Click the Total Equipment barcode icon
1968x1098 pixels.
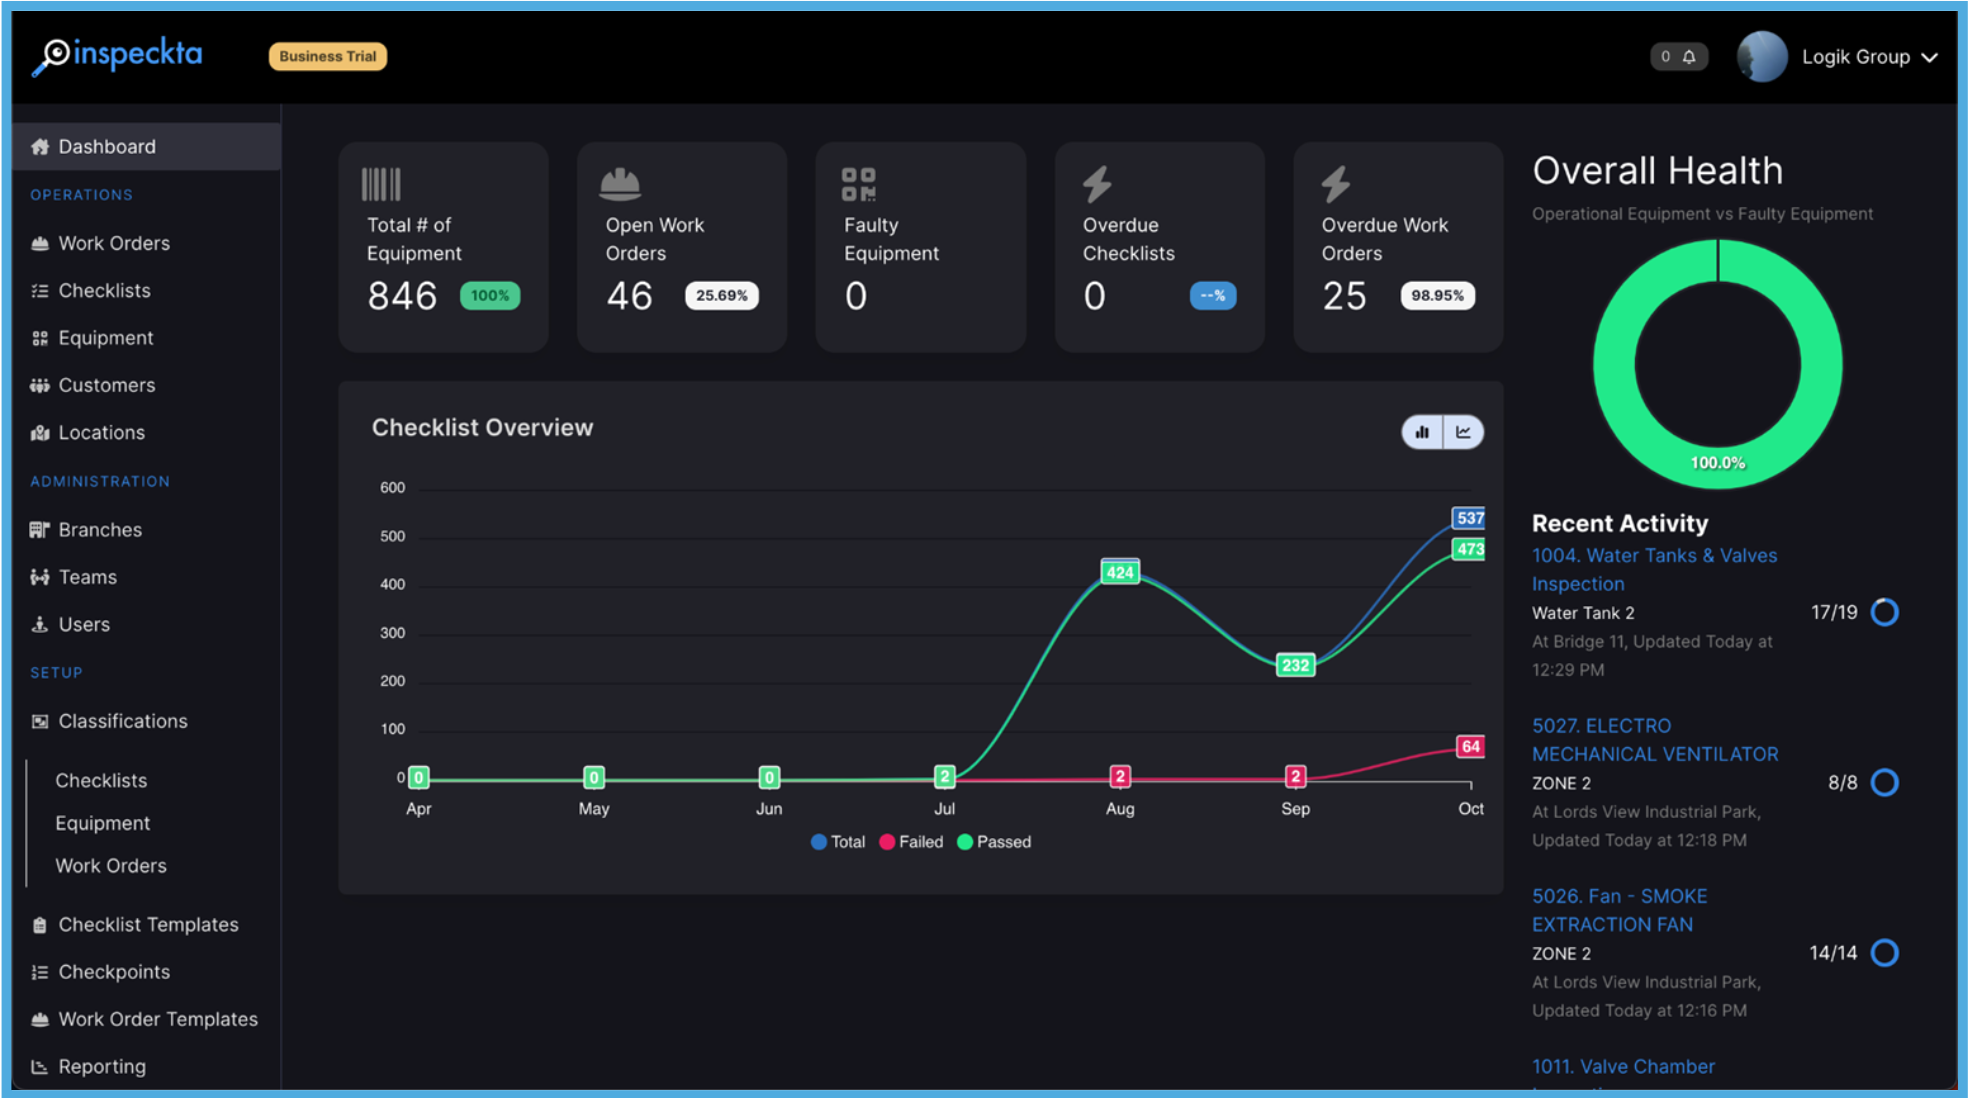pyautogui.click(x=381, y=184)
